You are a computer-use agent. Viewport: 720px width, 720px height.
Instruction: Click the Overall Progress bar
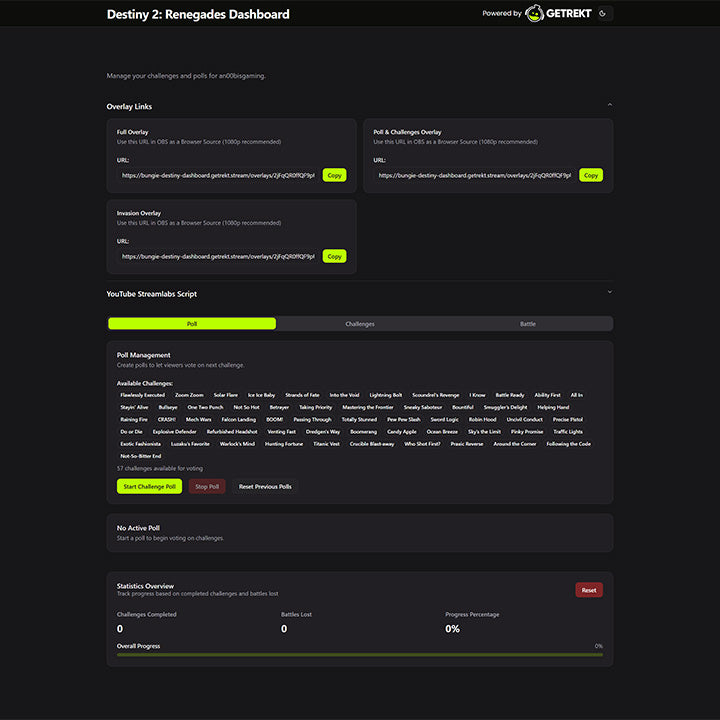pyautogui.click(x=360, y=655)
